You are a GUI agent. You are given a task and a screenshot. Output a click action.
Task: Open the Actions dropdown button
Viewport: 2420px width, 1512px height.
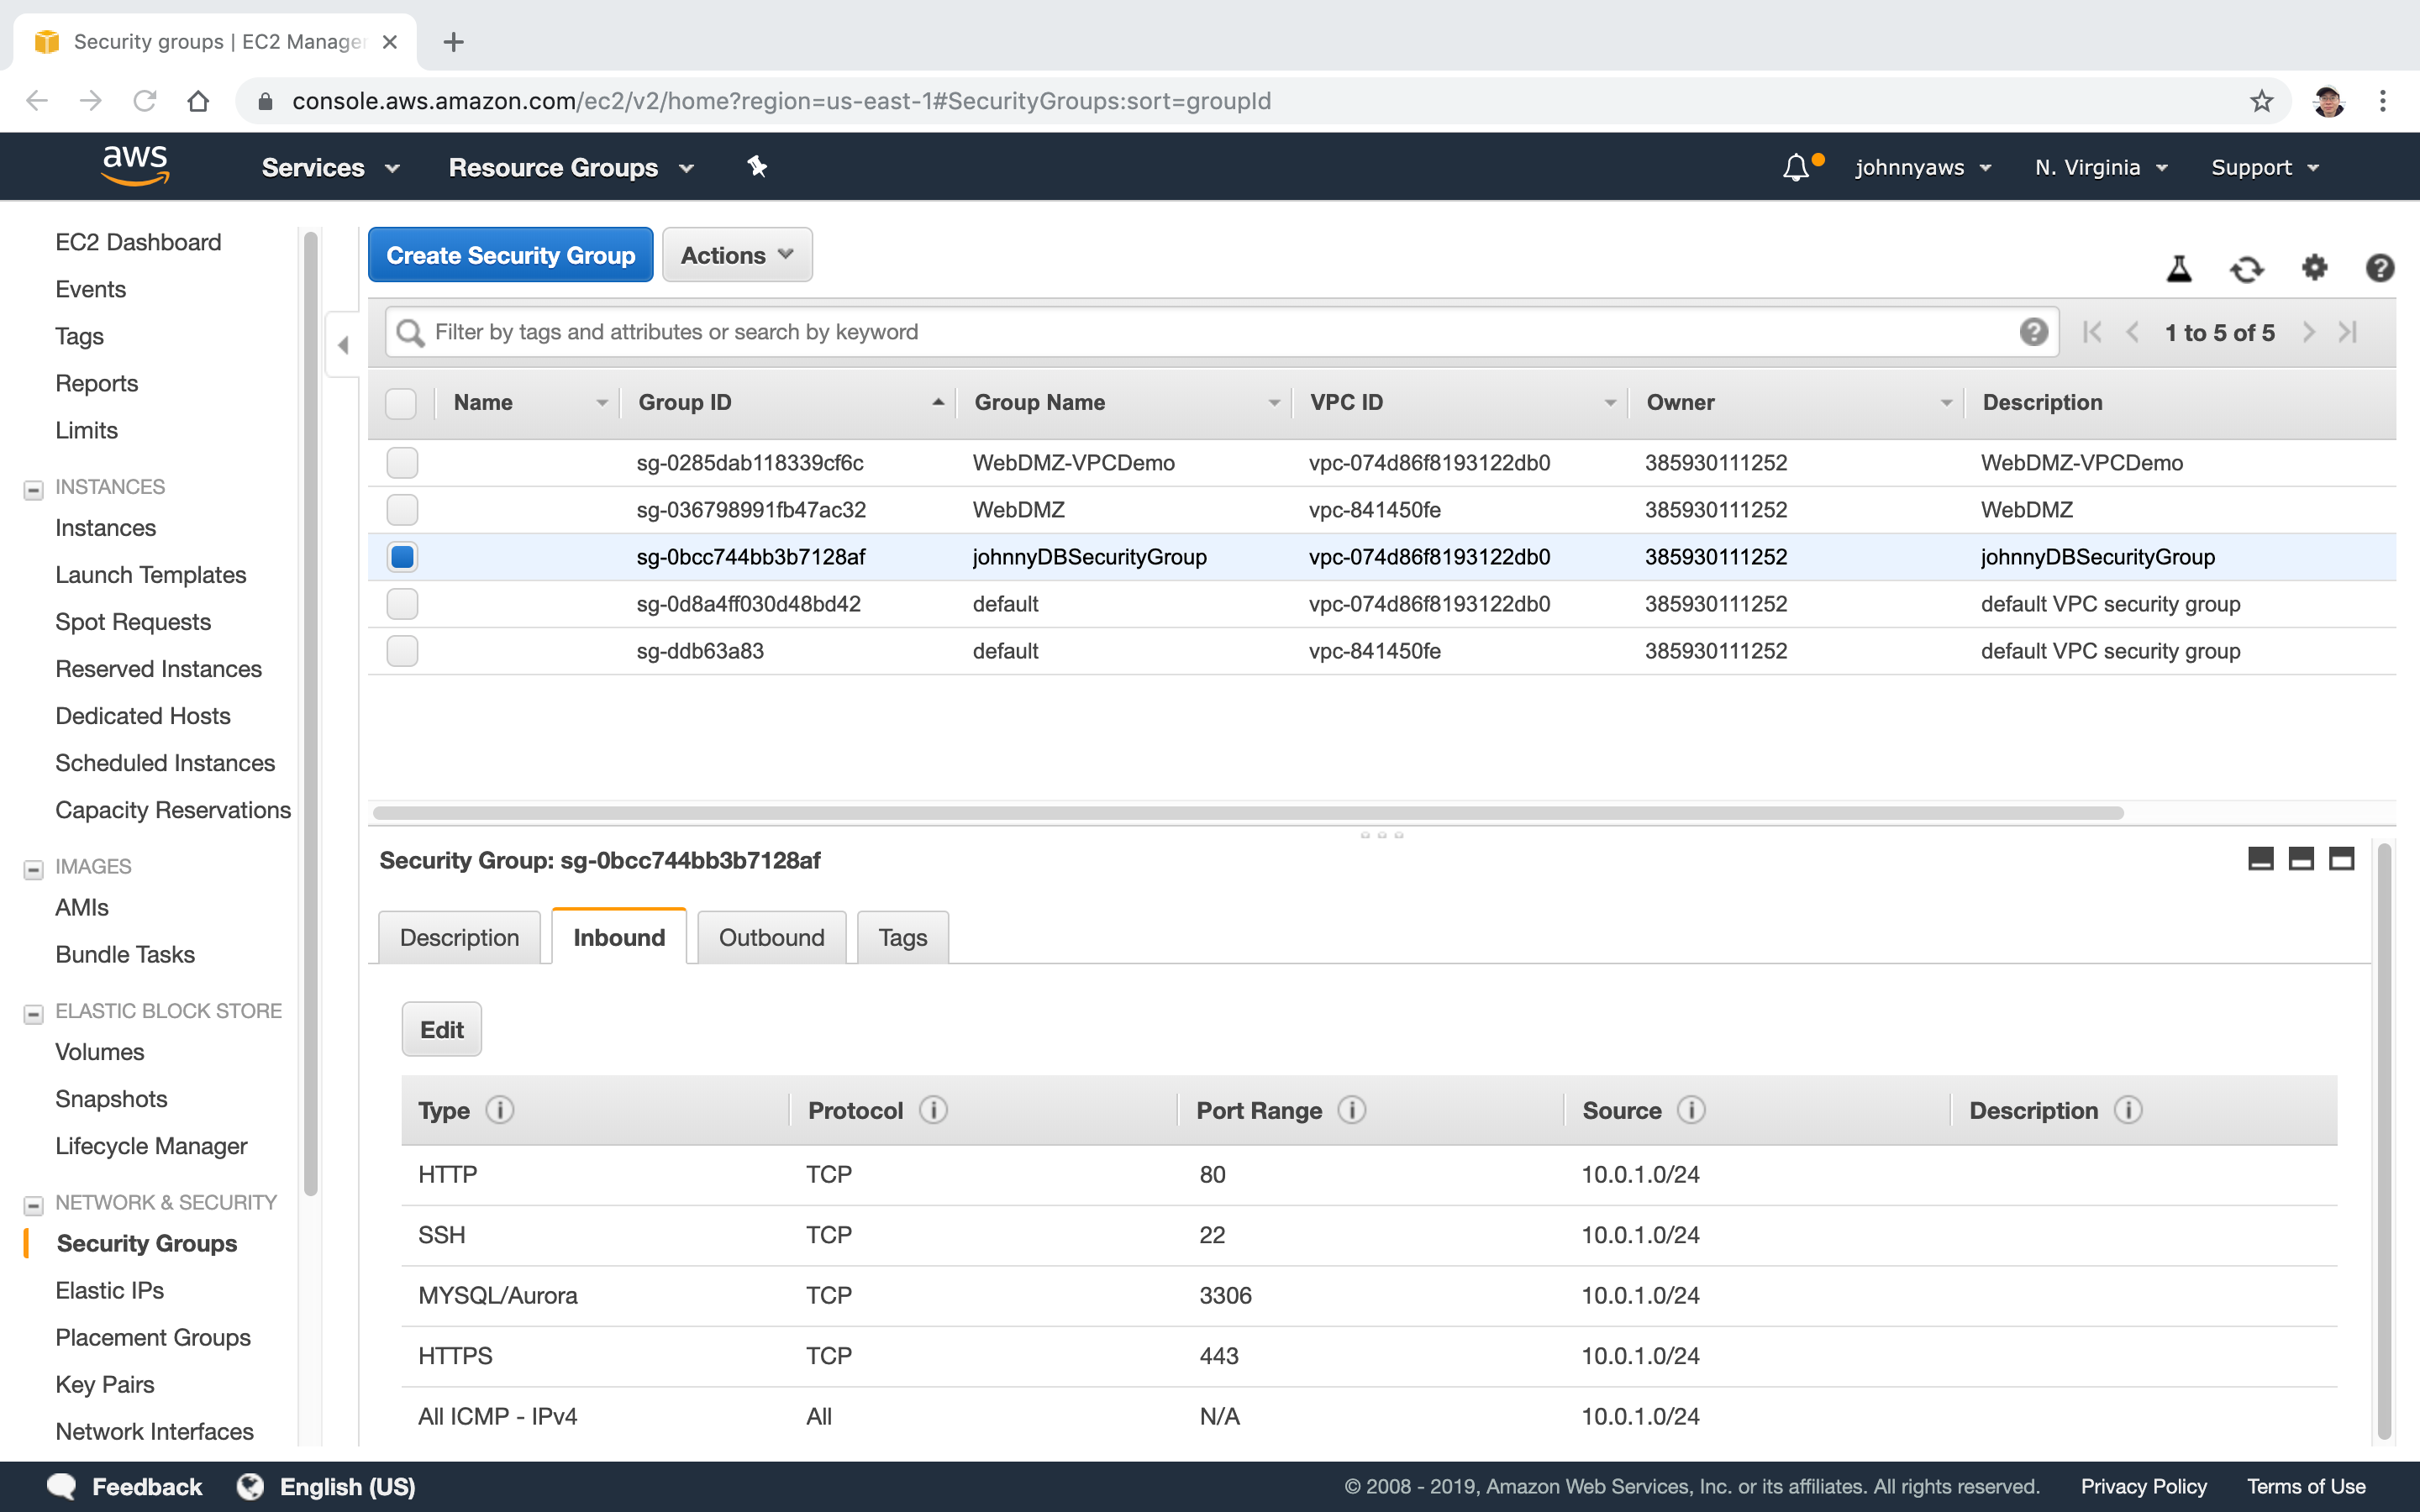click(737, 255)
